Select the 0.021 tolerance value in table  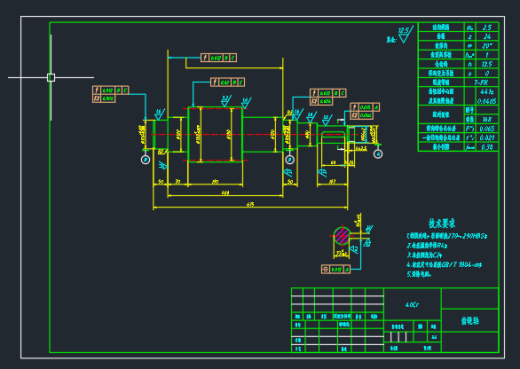487,137
